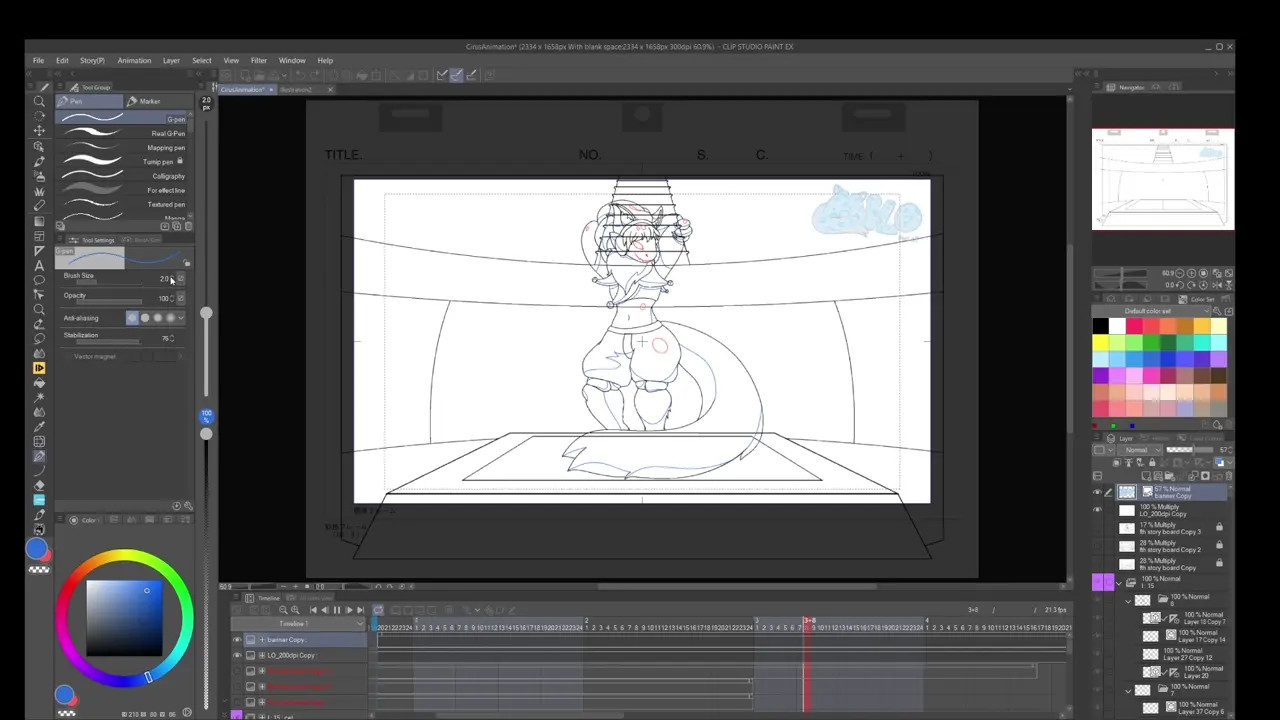
Task: Select the Gradient tool in left toolbar
Action: pos(39,222)
